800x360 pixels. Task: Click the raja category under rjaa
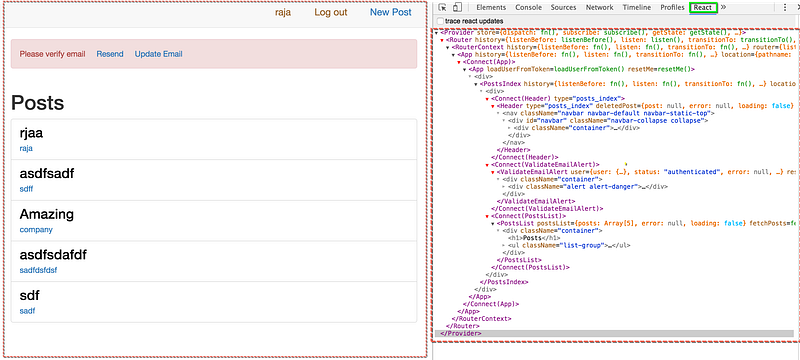[x=26, y=148]
